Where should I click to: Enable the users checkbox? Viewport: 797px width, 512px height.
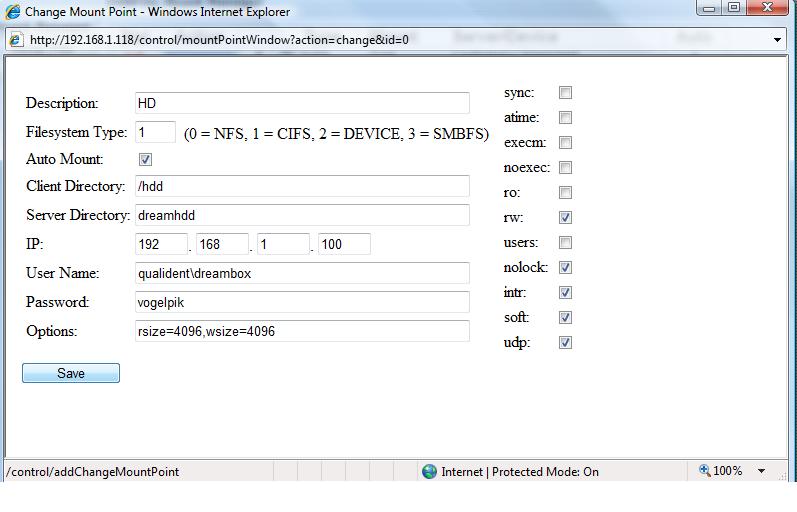pyautogui.click(x=565, y=243)
